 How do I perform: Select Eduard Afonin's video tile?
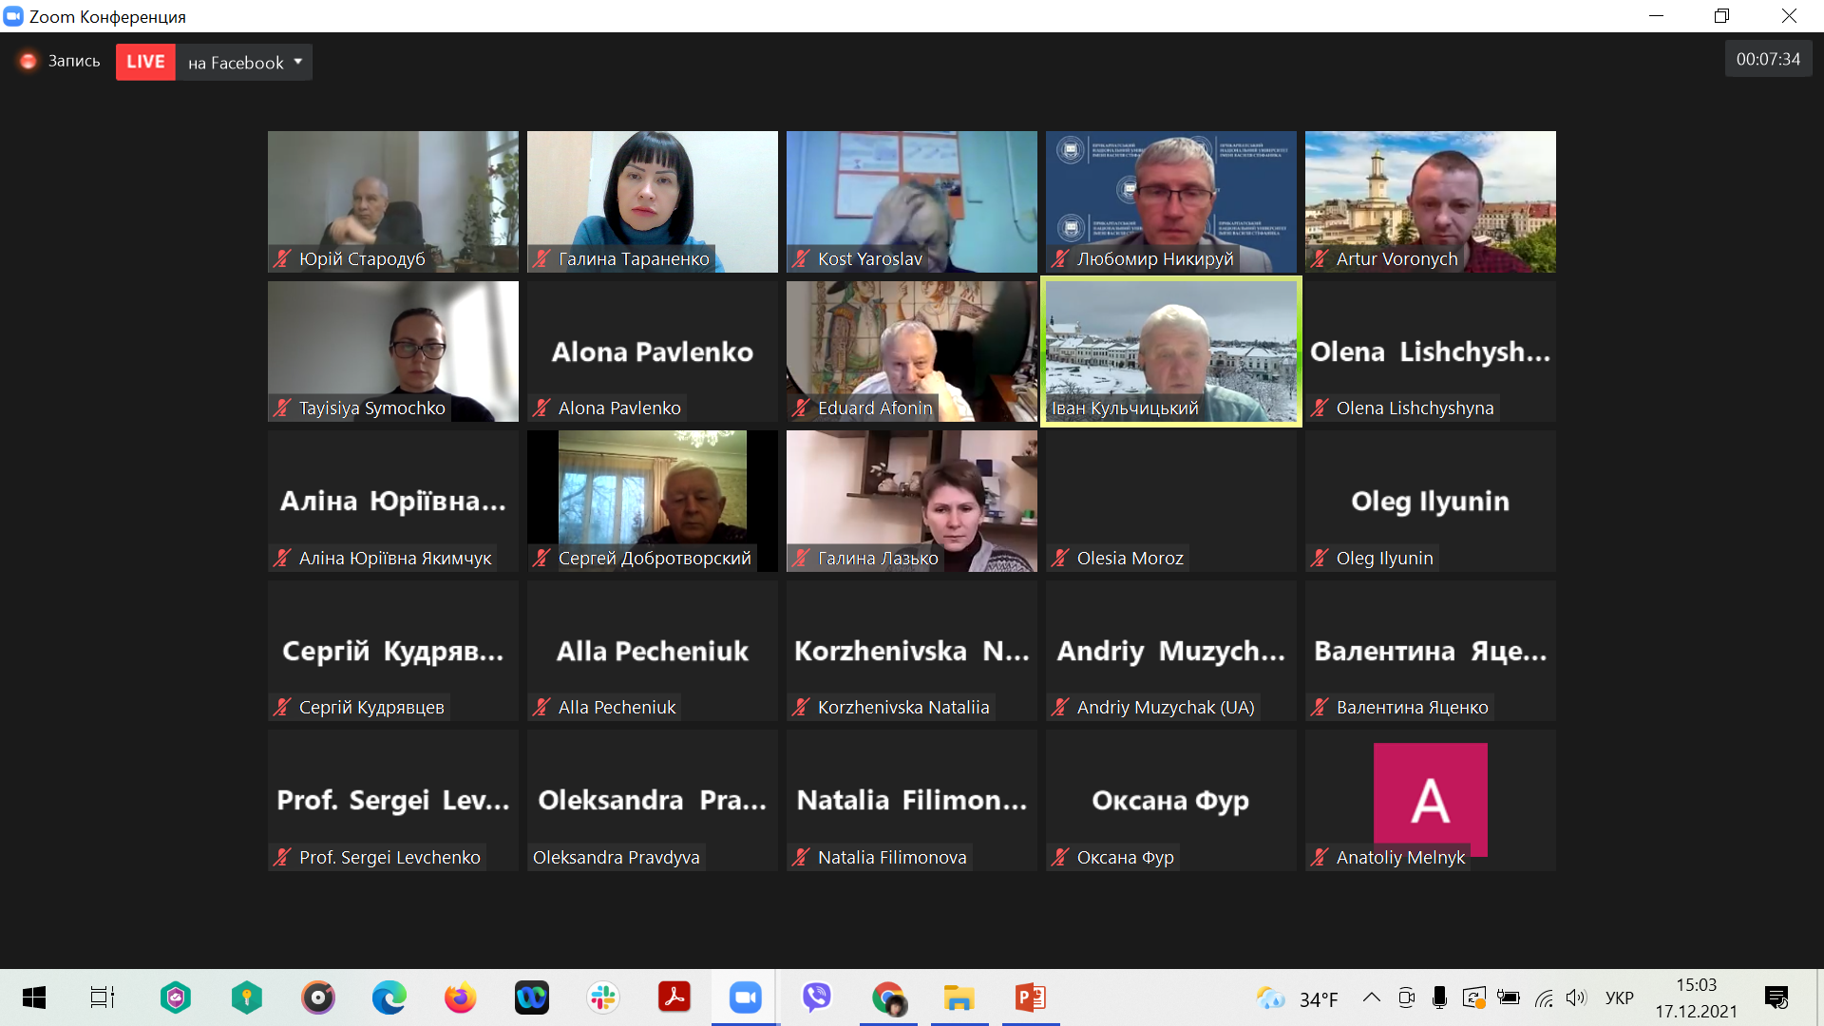[912, 351]
